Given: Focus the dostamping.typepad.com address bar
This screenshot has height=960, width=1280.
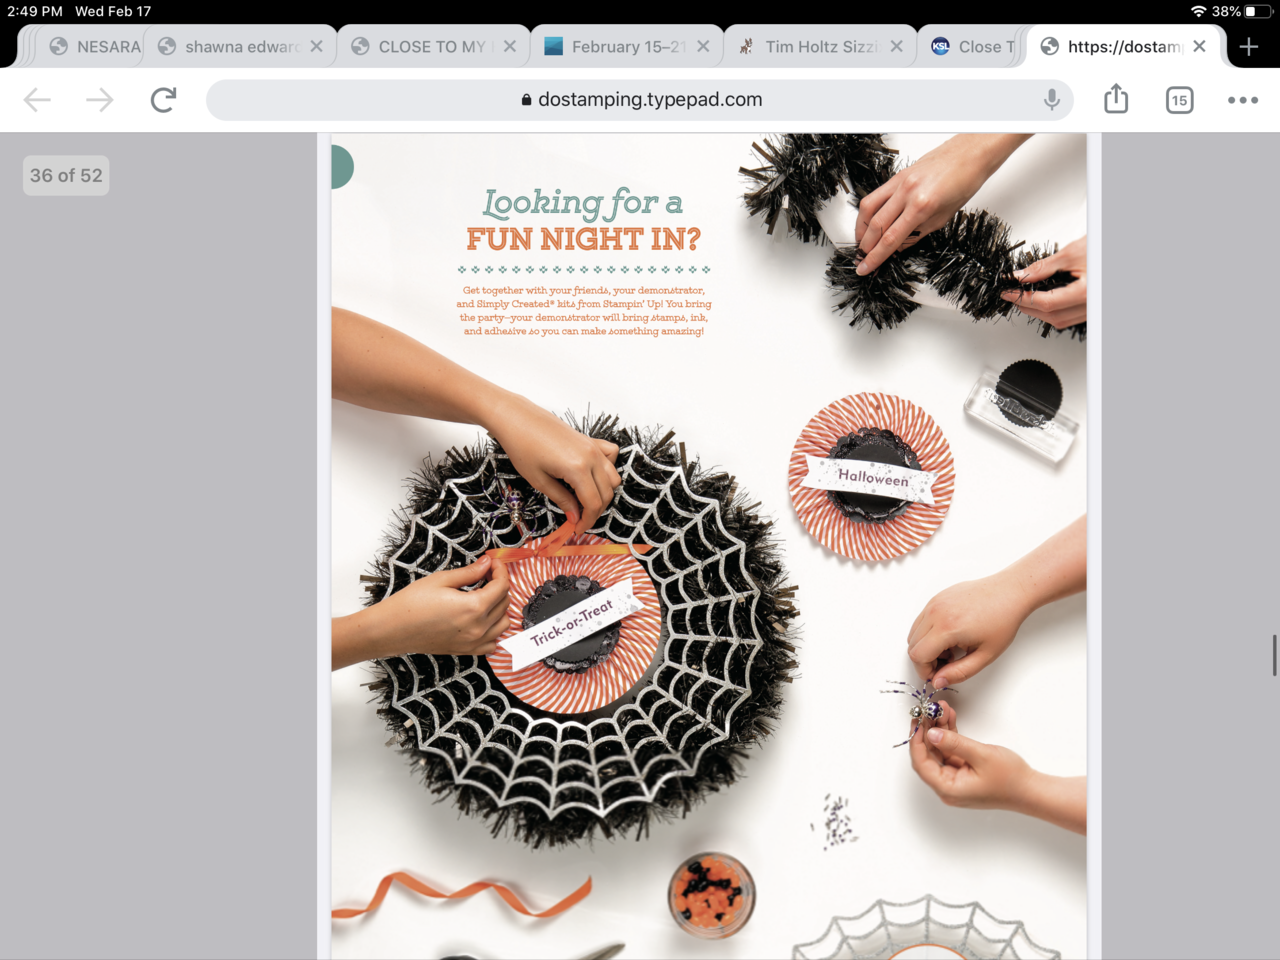Looking at the screenshot, I should pos(640,100).
